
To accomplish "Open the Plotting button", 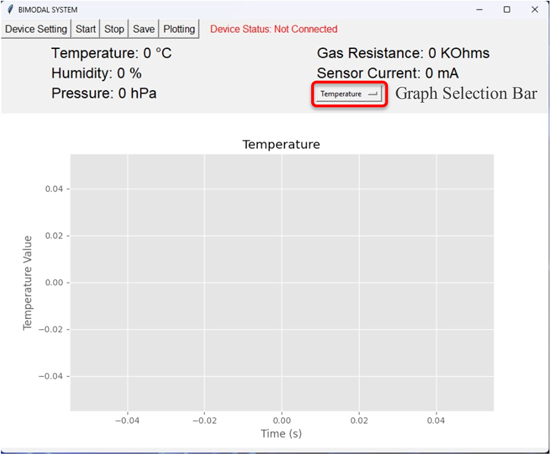I will click(179, 29).
